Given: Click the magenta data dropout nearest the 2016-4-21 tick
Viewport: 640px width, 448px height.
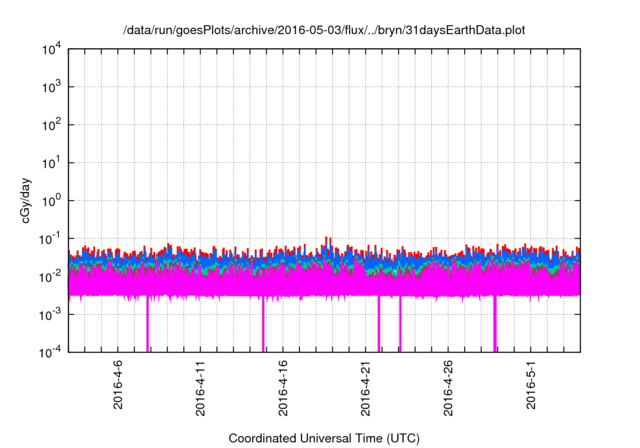Looking at the screenshot, I should [379, 324].
